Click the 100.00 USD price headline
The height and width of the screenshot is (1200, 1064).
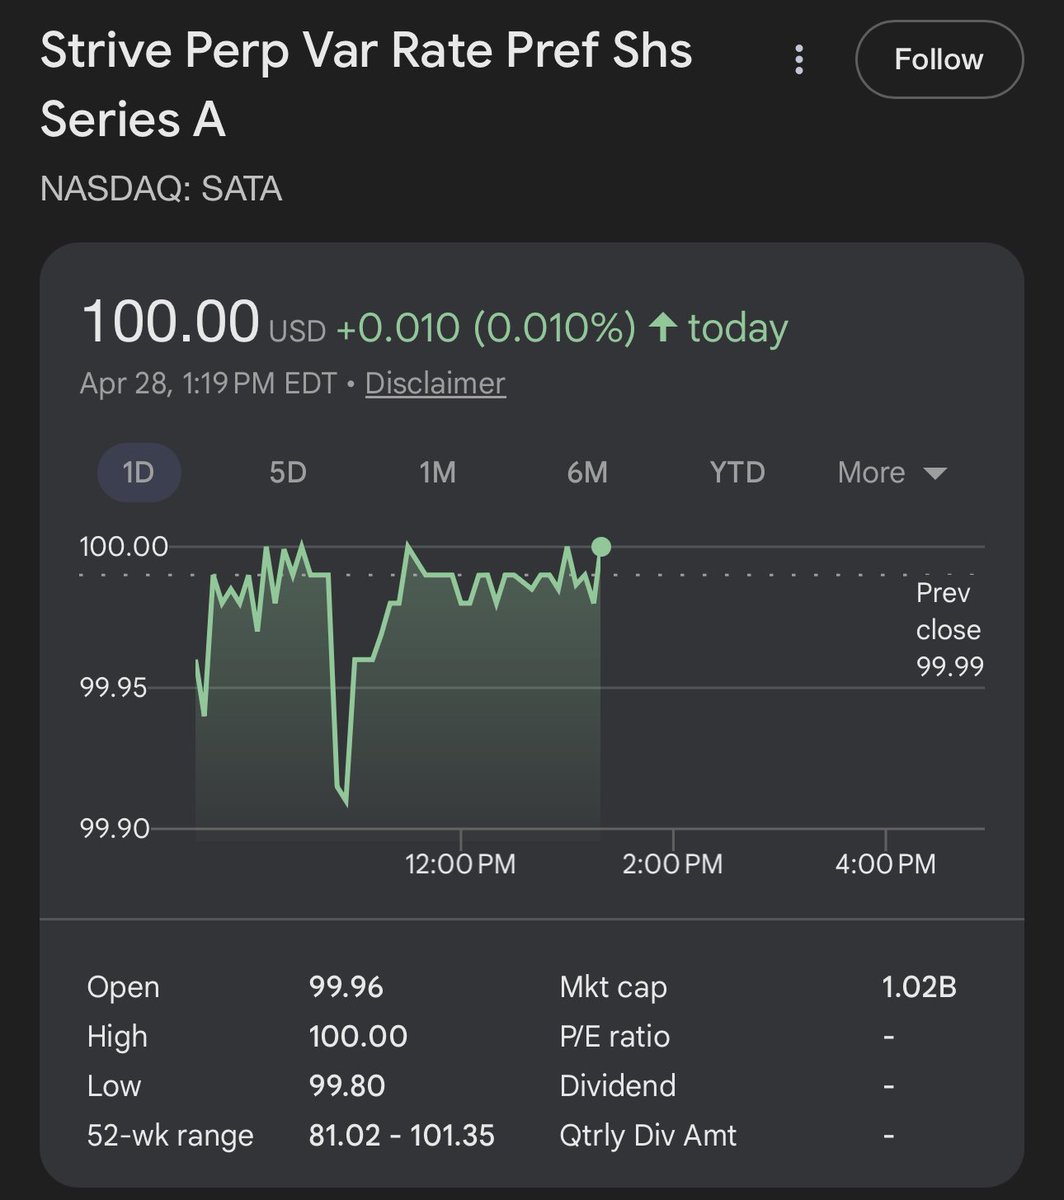tap(203, 325)
